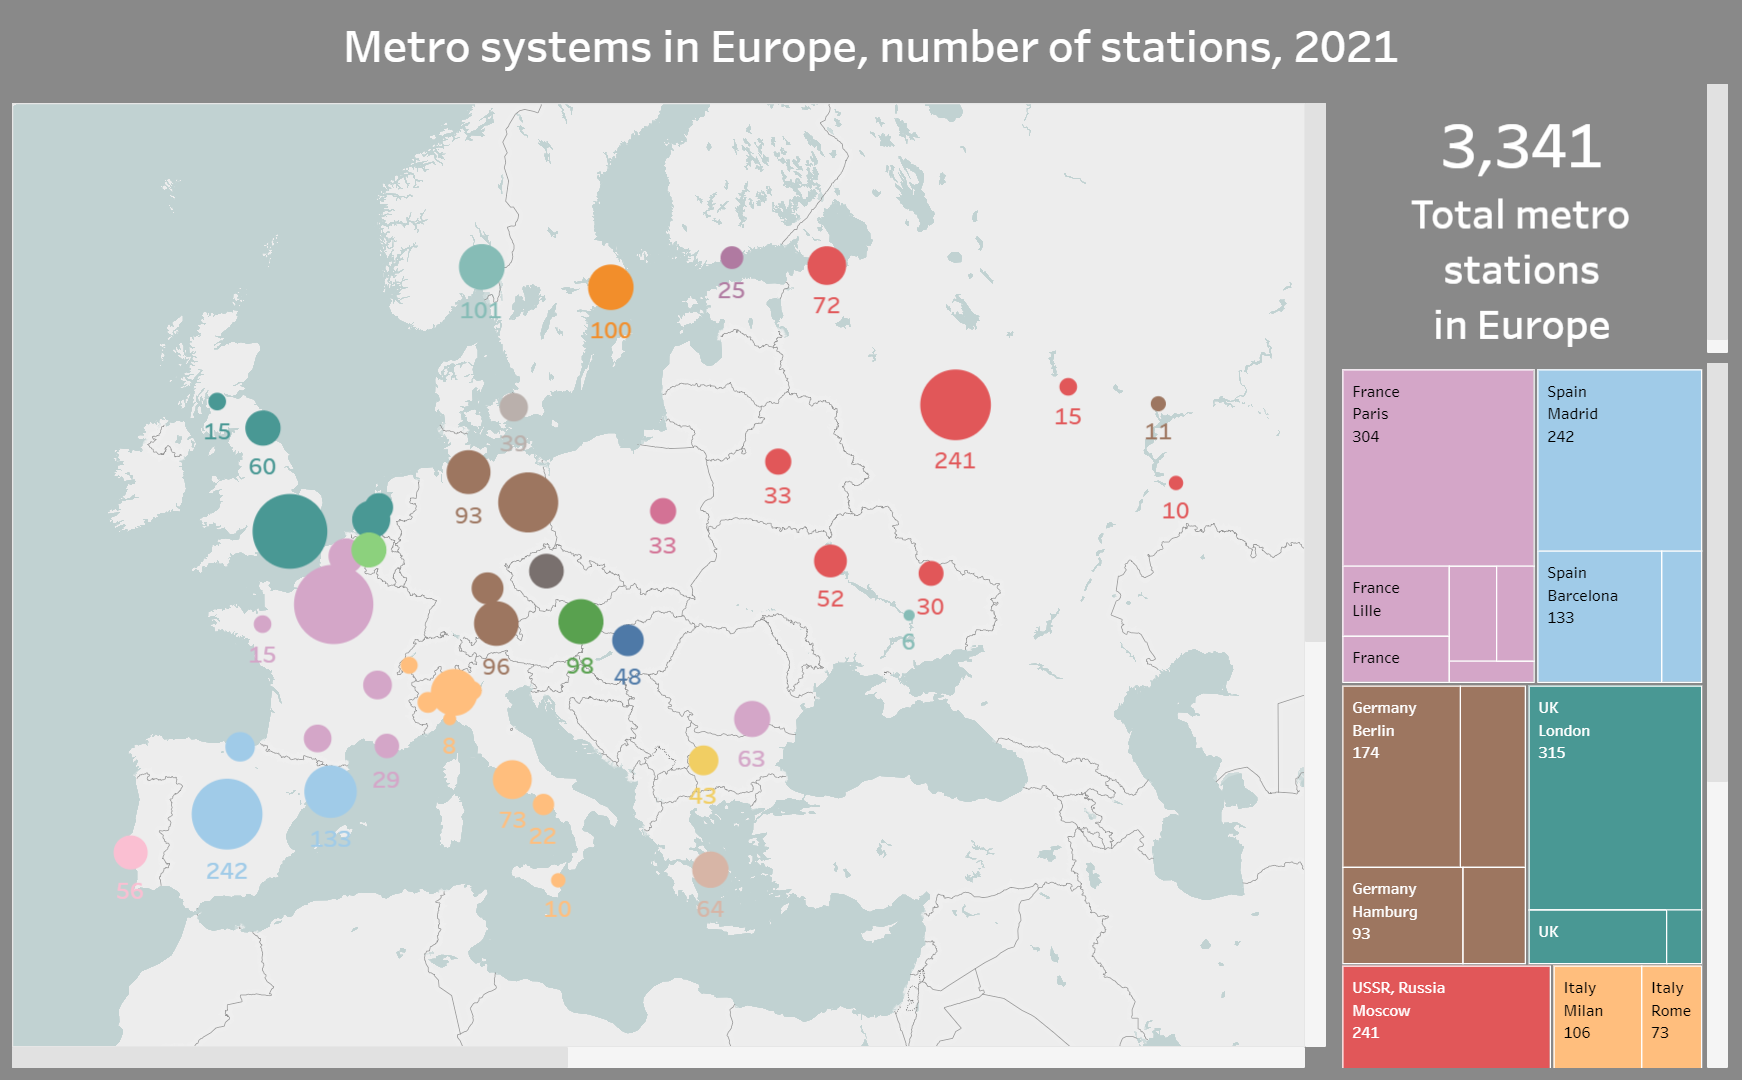Click the Munich brown bubble labeled 96

point(496,623)
